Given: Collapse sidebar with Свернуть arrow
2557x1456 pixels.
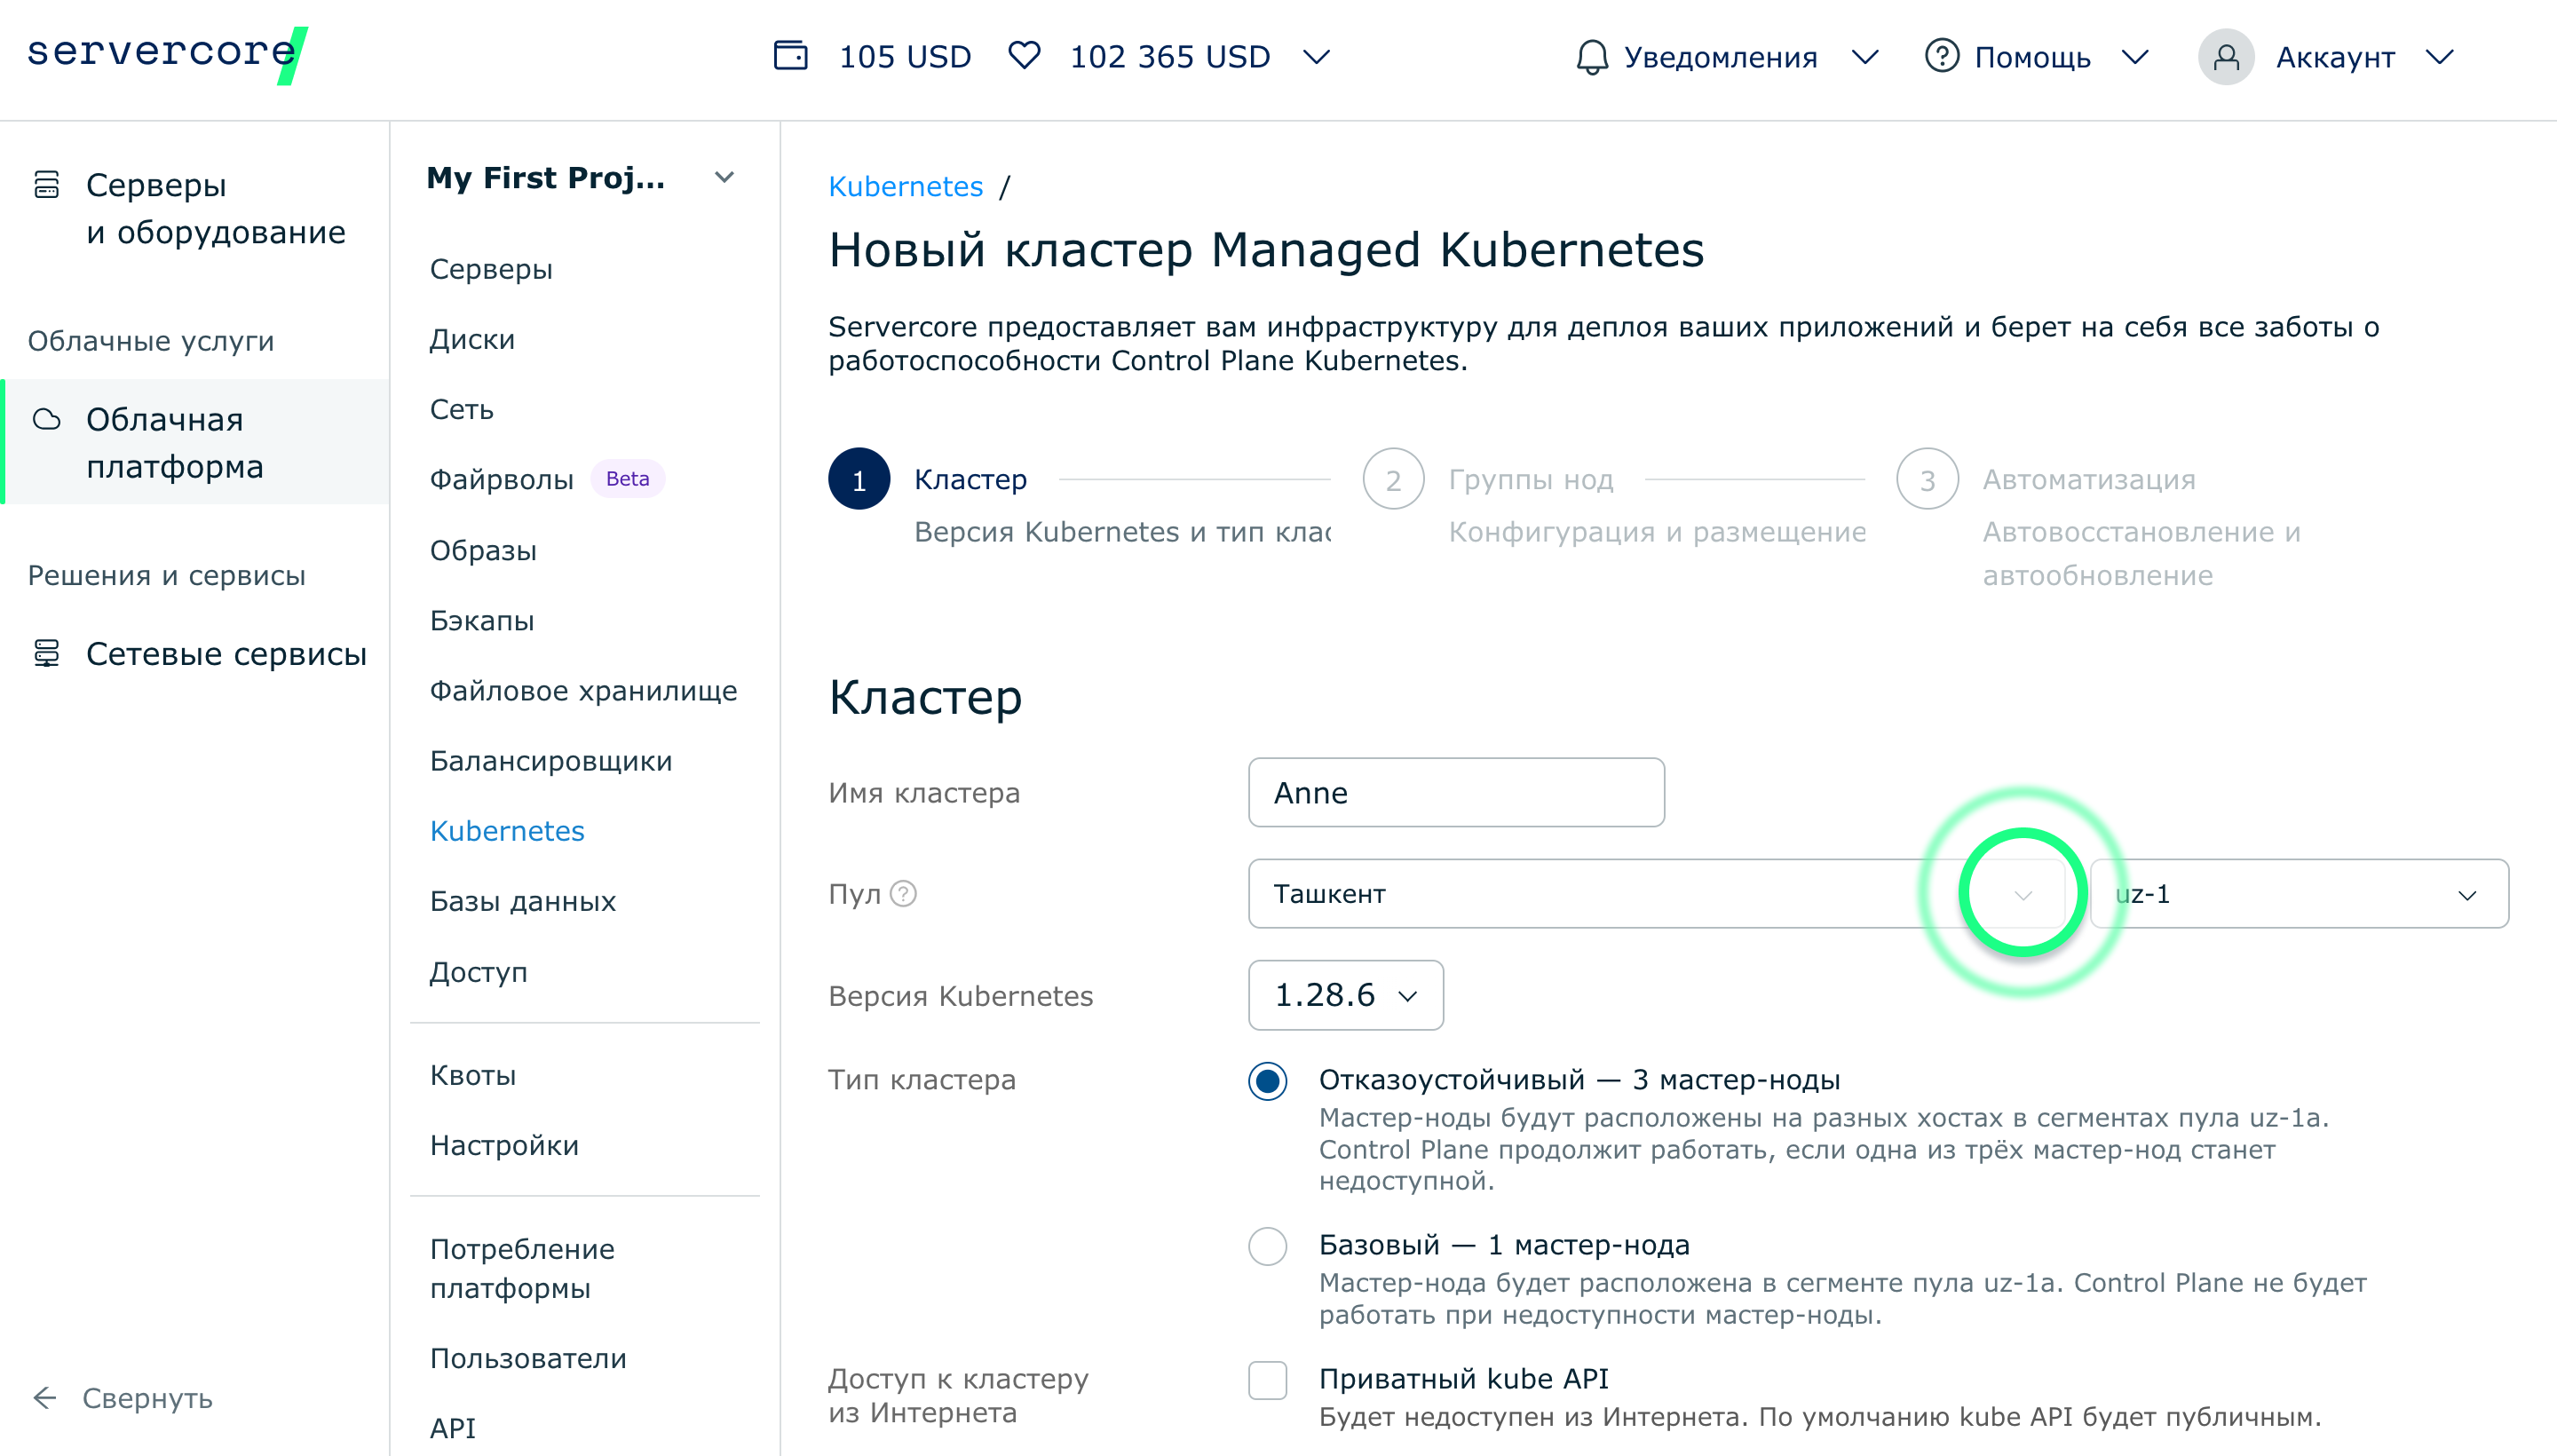Looking at the screenshot, I should (46, 1397).
